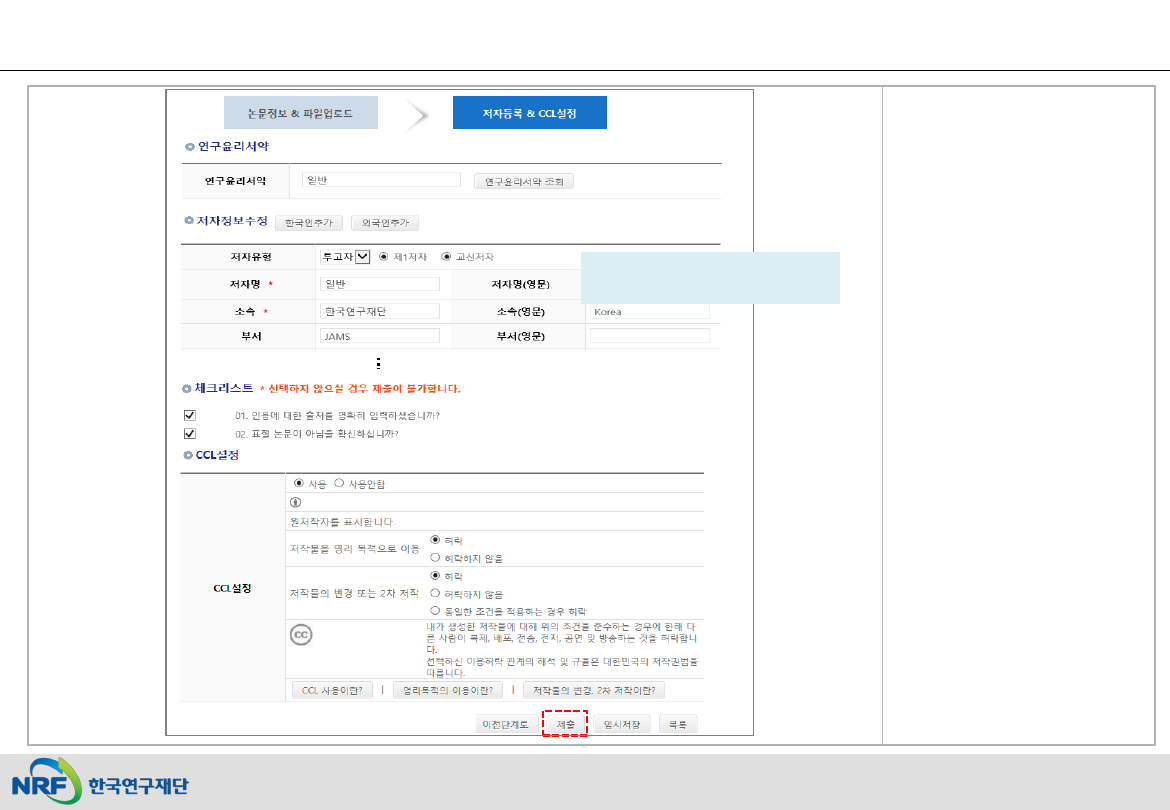1170x810 pixels.
Task: Add a Korean author with 한국인추가
Action: click(309, 223)
